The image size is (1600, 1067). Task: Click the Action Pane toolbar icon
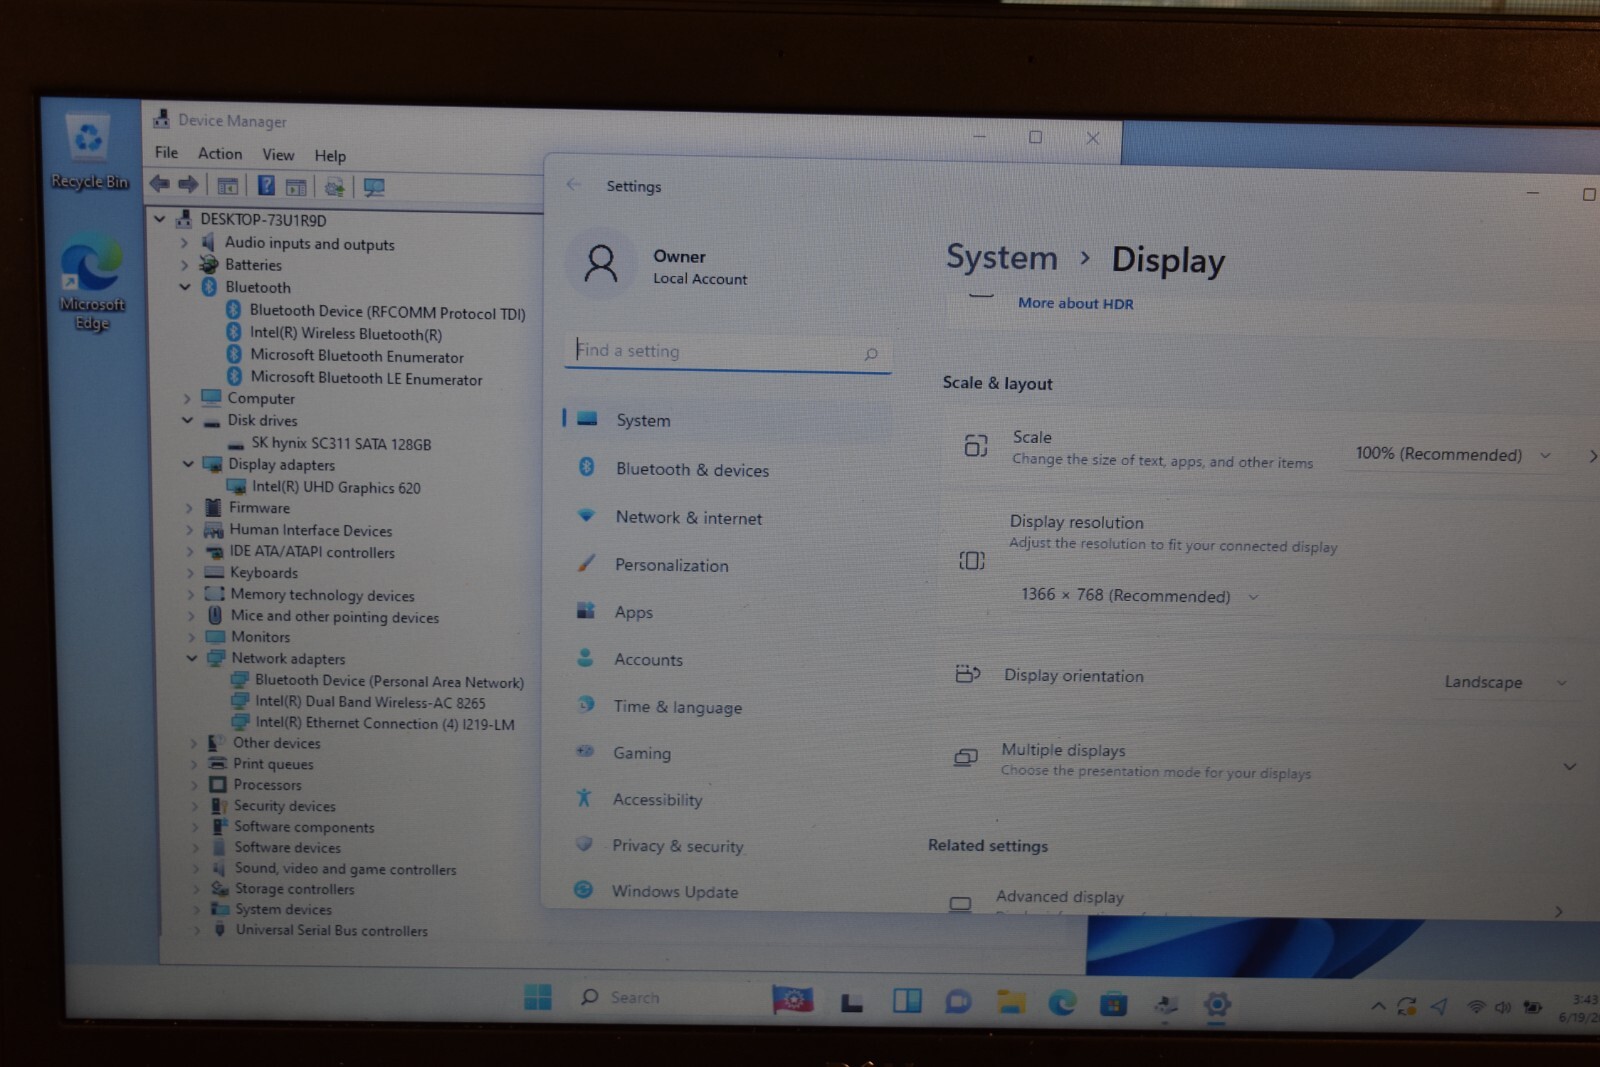tap(295, 187)
